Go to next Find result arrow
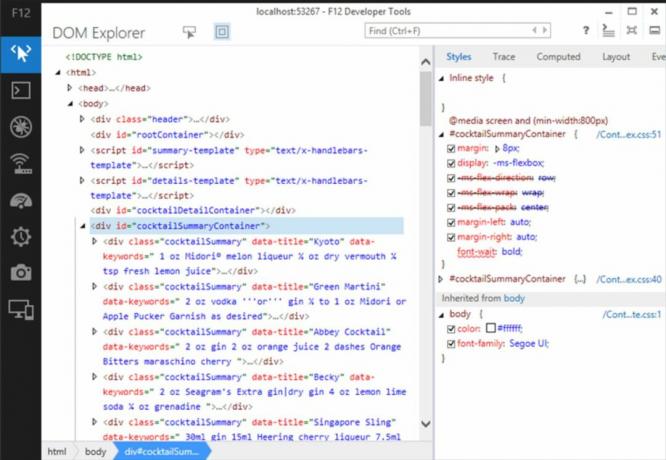 (x=545, y=31)
